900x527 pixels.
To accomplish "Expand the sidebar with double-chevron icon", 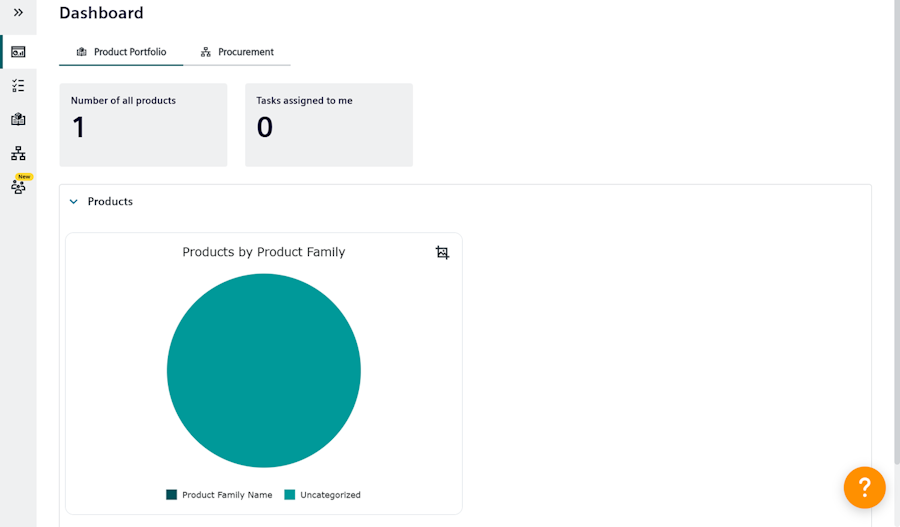I will click(x=18, y=12).
